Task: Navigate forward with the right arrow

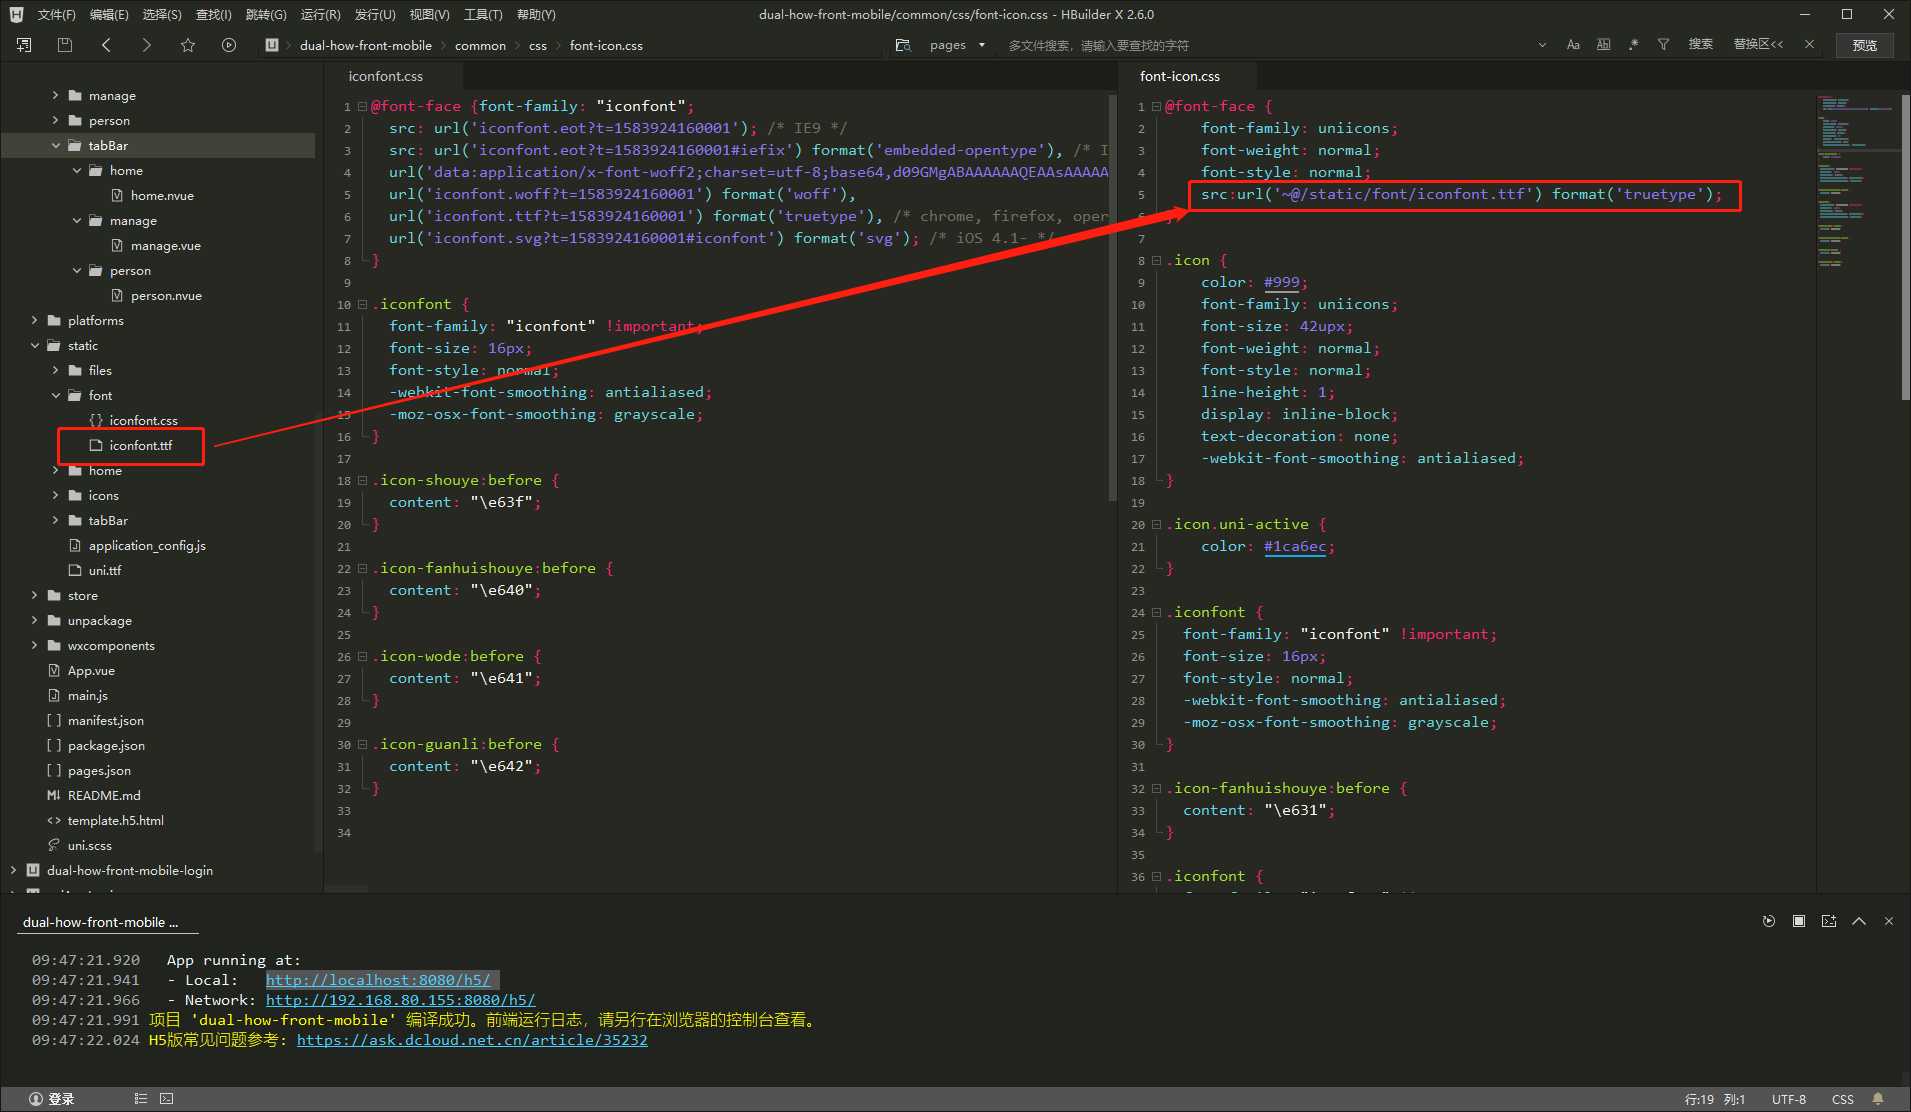Action: point(146,45)
